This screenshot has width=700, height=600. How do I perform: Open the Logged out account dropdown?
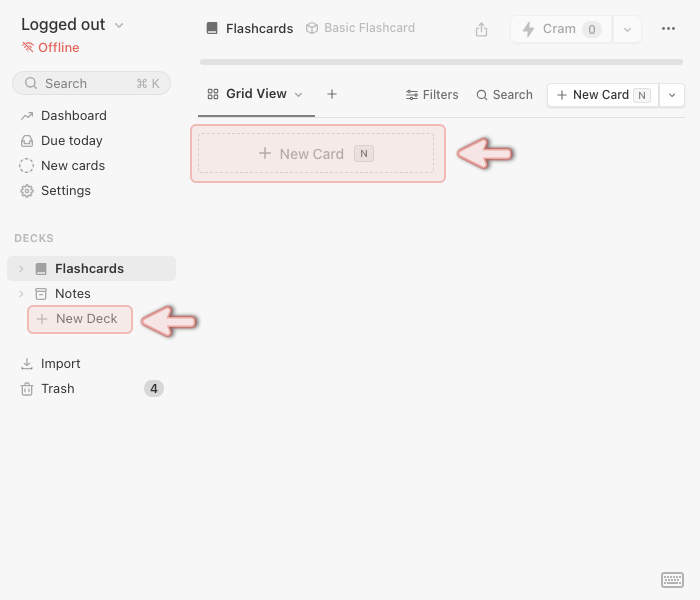[72, 25]
